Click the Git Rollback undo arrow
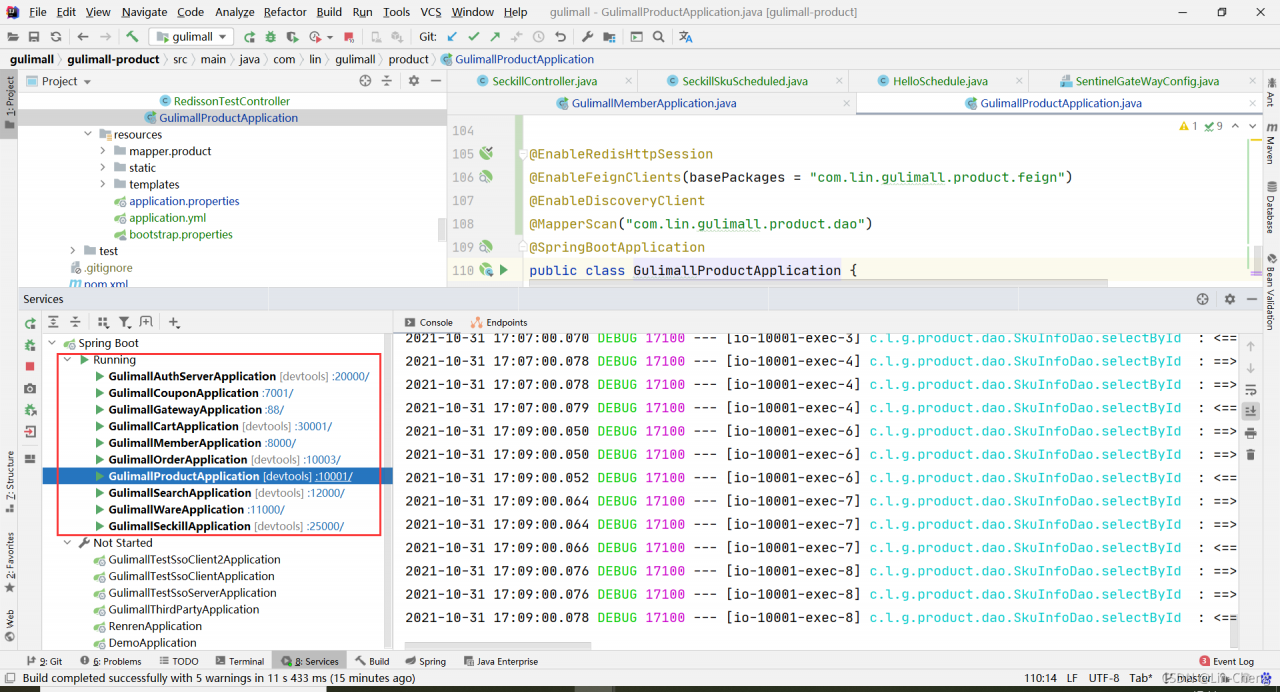The image size is (1280, 692). [559, 37]
